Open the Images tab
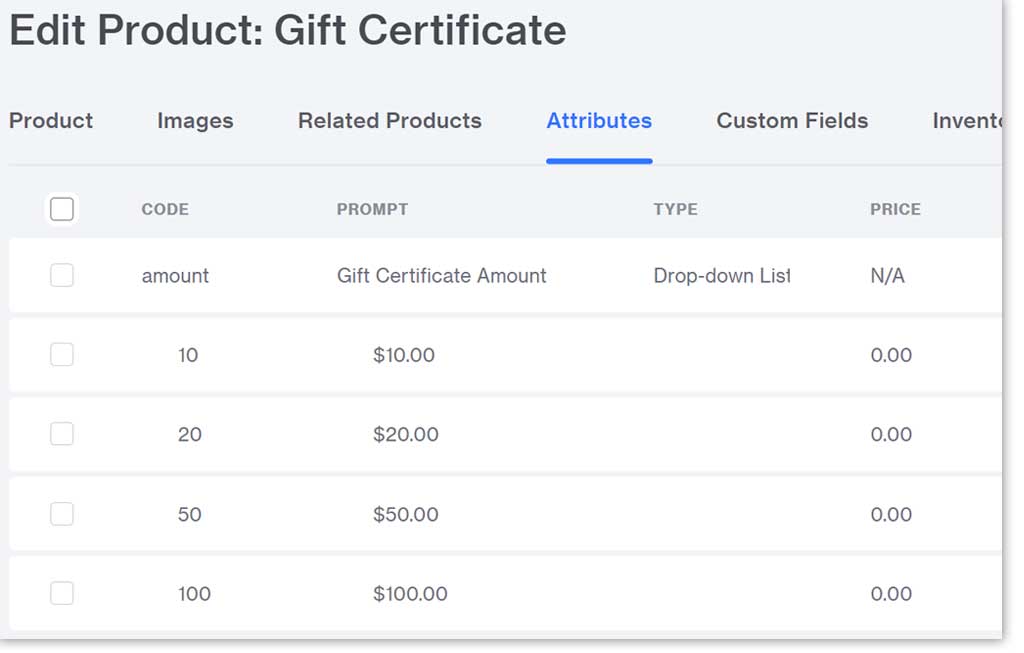This screenshot has height=653, width=1024. click(x=195, y=121)
